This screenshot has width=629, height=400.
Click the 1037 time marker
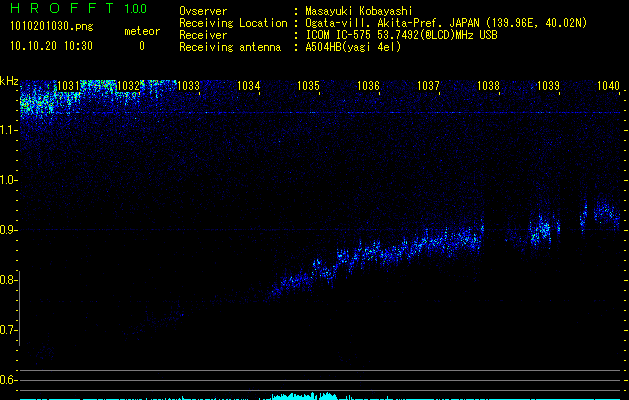(x=428, y=85)
